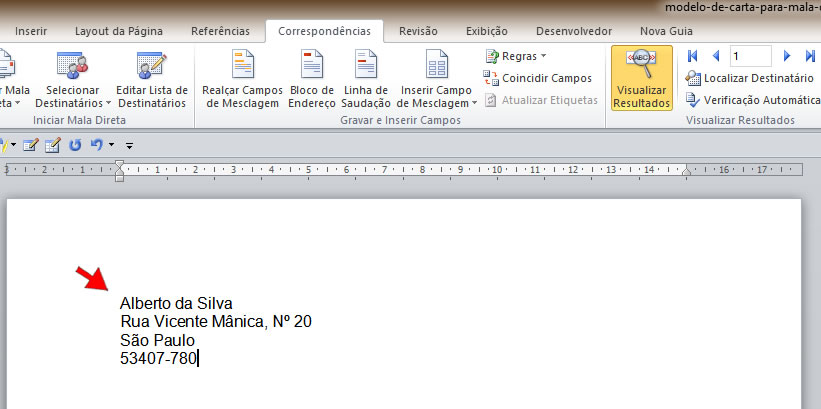
Task: Click right indent marker on ruler
Action: pyautogui.click(x=686, y=171)
